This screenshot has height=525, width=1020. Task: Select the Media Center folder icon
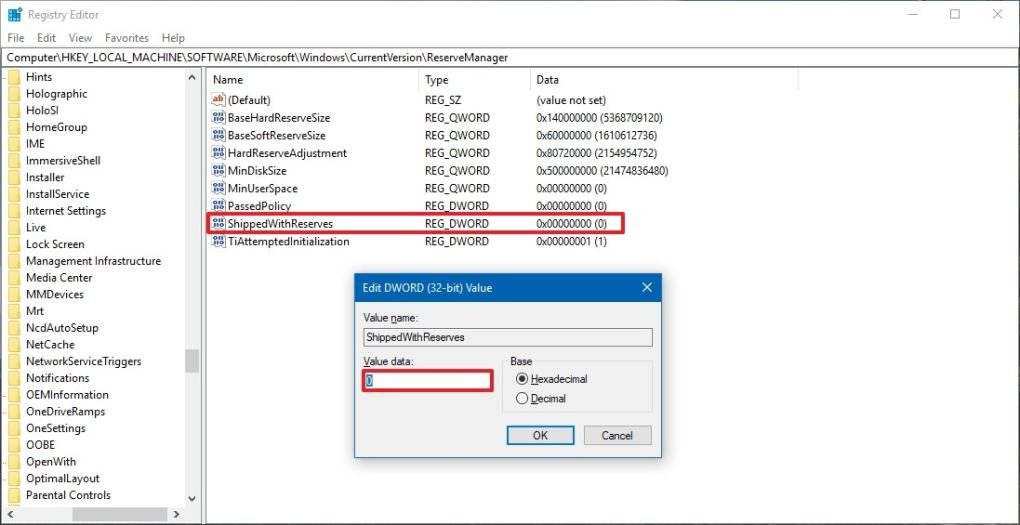[14, 278]
